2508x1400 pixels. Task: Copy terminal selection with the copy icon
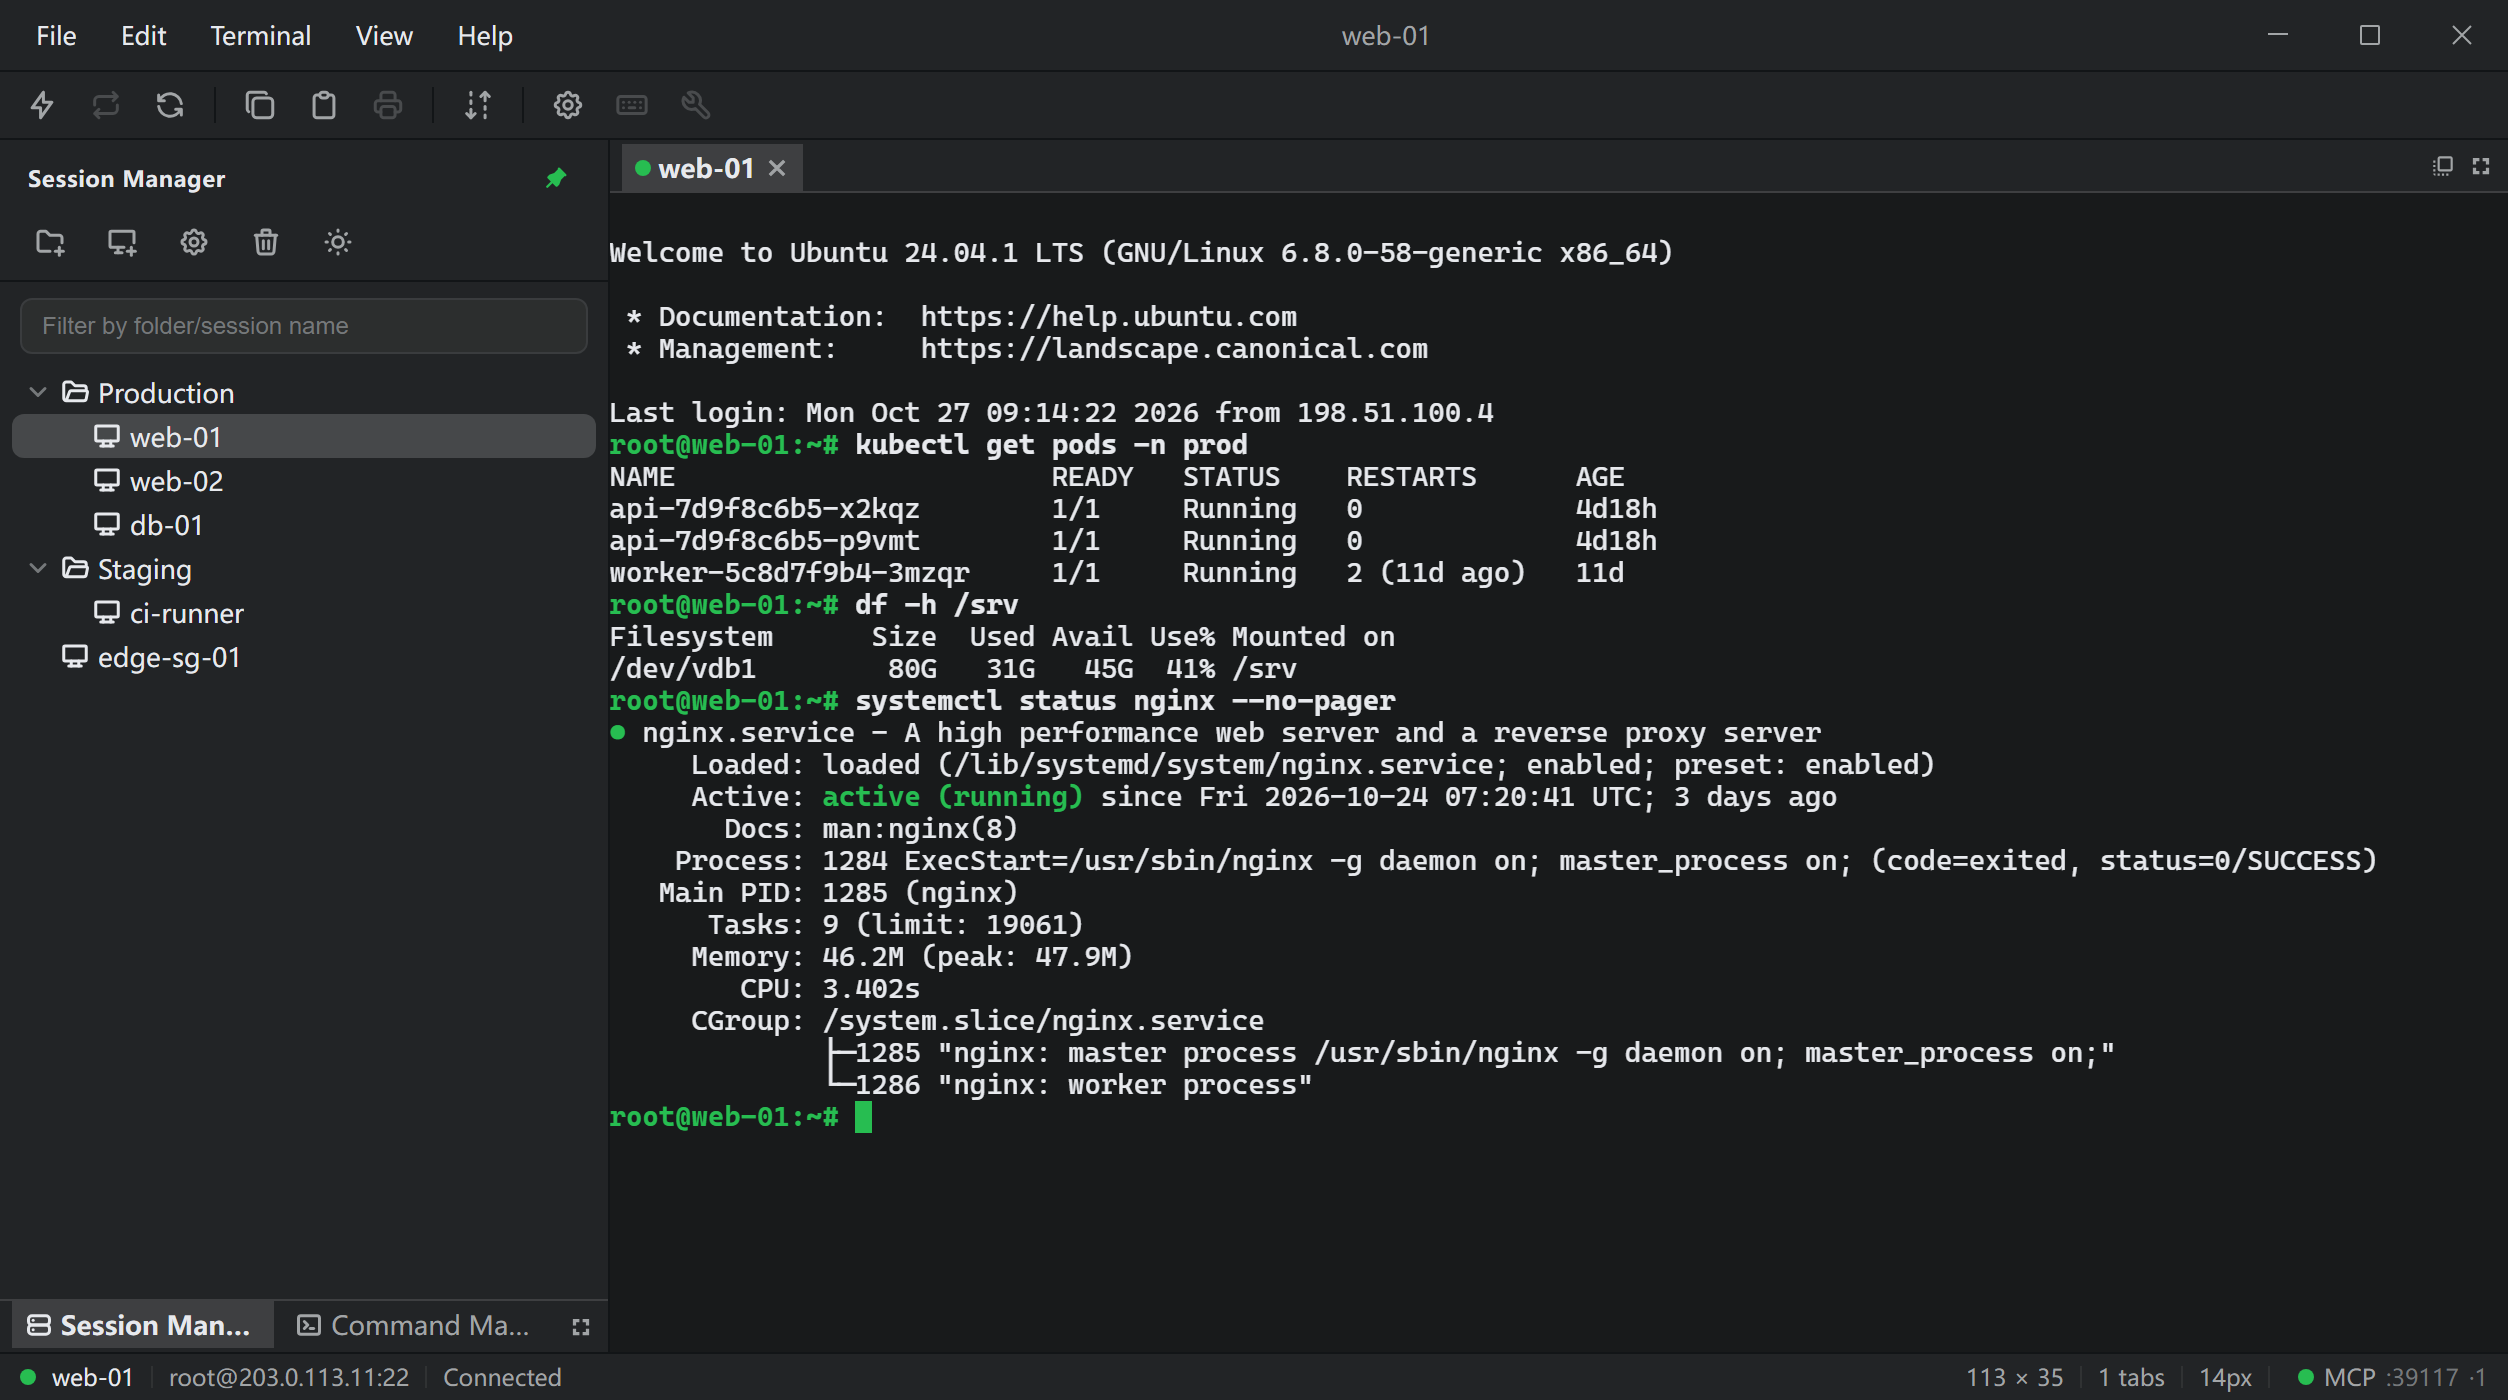pyautogui.click(x=260, y=105)
